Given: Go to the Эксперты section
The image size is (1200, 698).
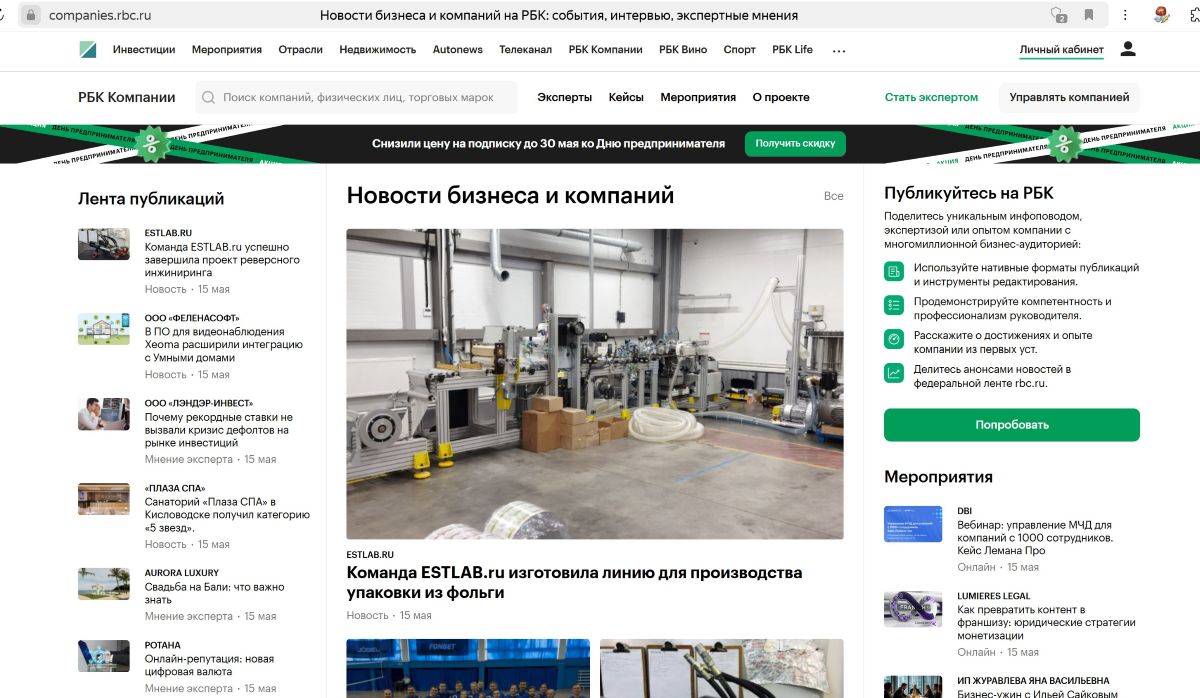Looking at the screenshot, I should (564, 98).
